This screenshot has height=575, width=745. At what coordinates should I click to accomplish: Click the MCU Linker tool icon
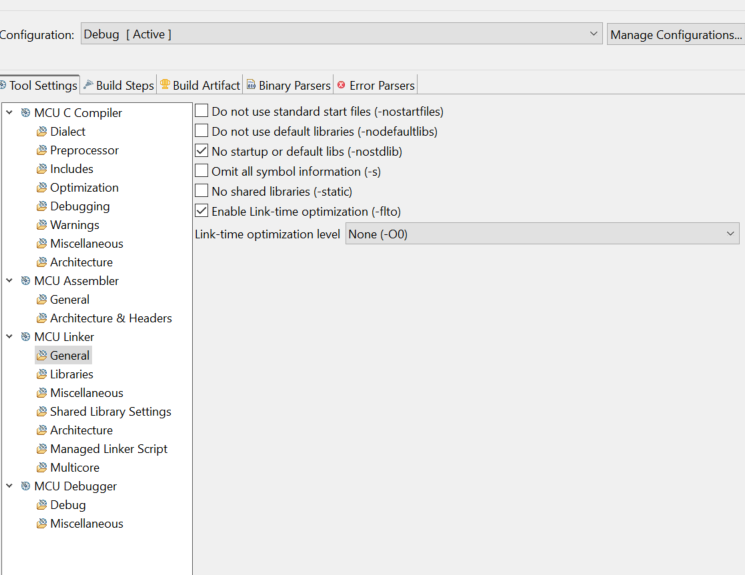(x=25, y=337)
